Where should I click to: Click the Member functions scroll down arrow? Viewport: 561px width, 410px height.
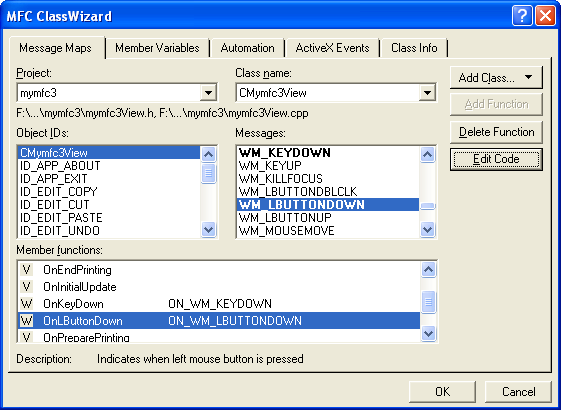428,334
